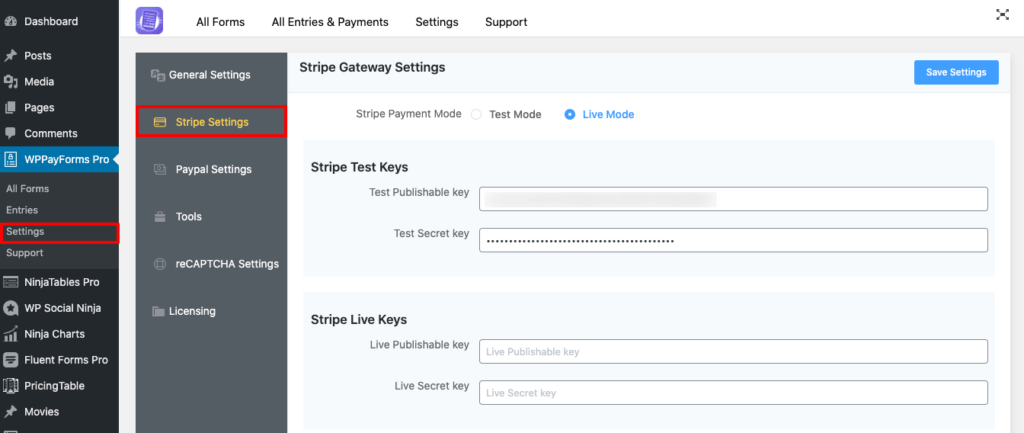The image size is (1024, 433).
Task: Click the fullscreen expand icon
Action: pyautogui.click(x=1001, y=15)
